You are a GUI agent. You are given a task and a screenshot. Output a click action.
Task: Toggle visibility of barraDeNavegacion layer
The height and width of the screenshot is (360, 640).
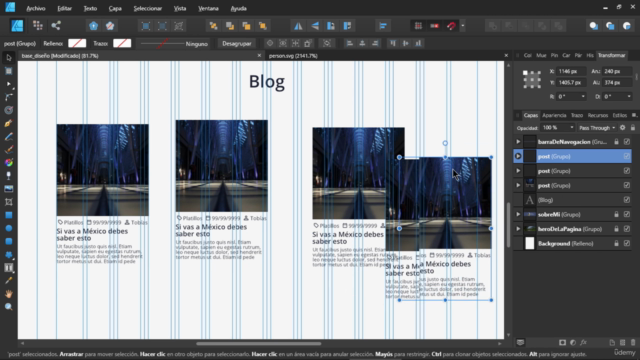627,142
